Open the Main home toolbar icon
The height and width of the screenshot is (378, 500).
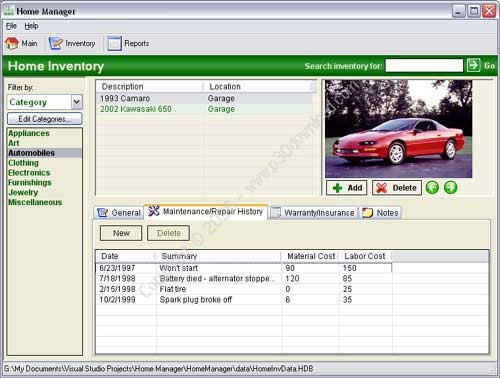(12, 43)
